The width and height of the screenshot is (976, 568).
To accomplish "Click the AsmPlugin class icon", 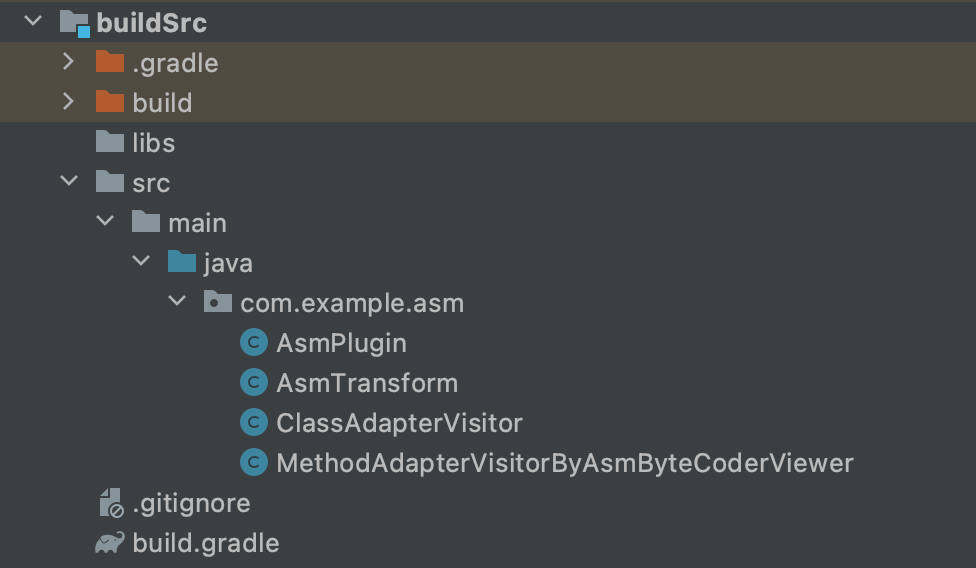I will click(254, 343).
